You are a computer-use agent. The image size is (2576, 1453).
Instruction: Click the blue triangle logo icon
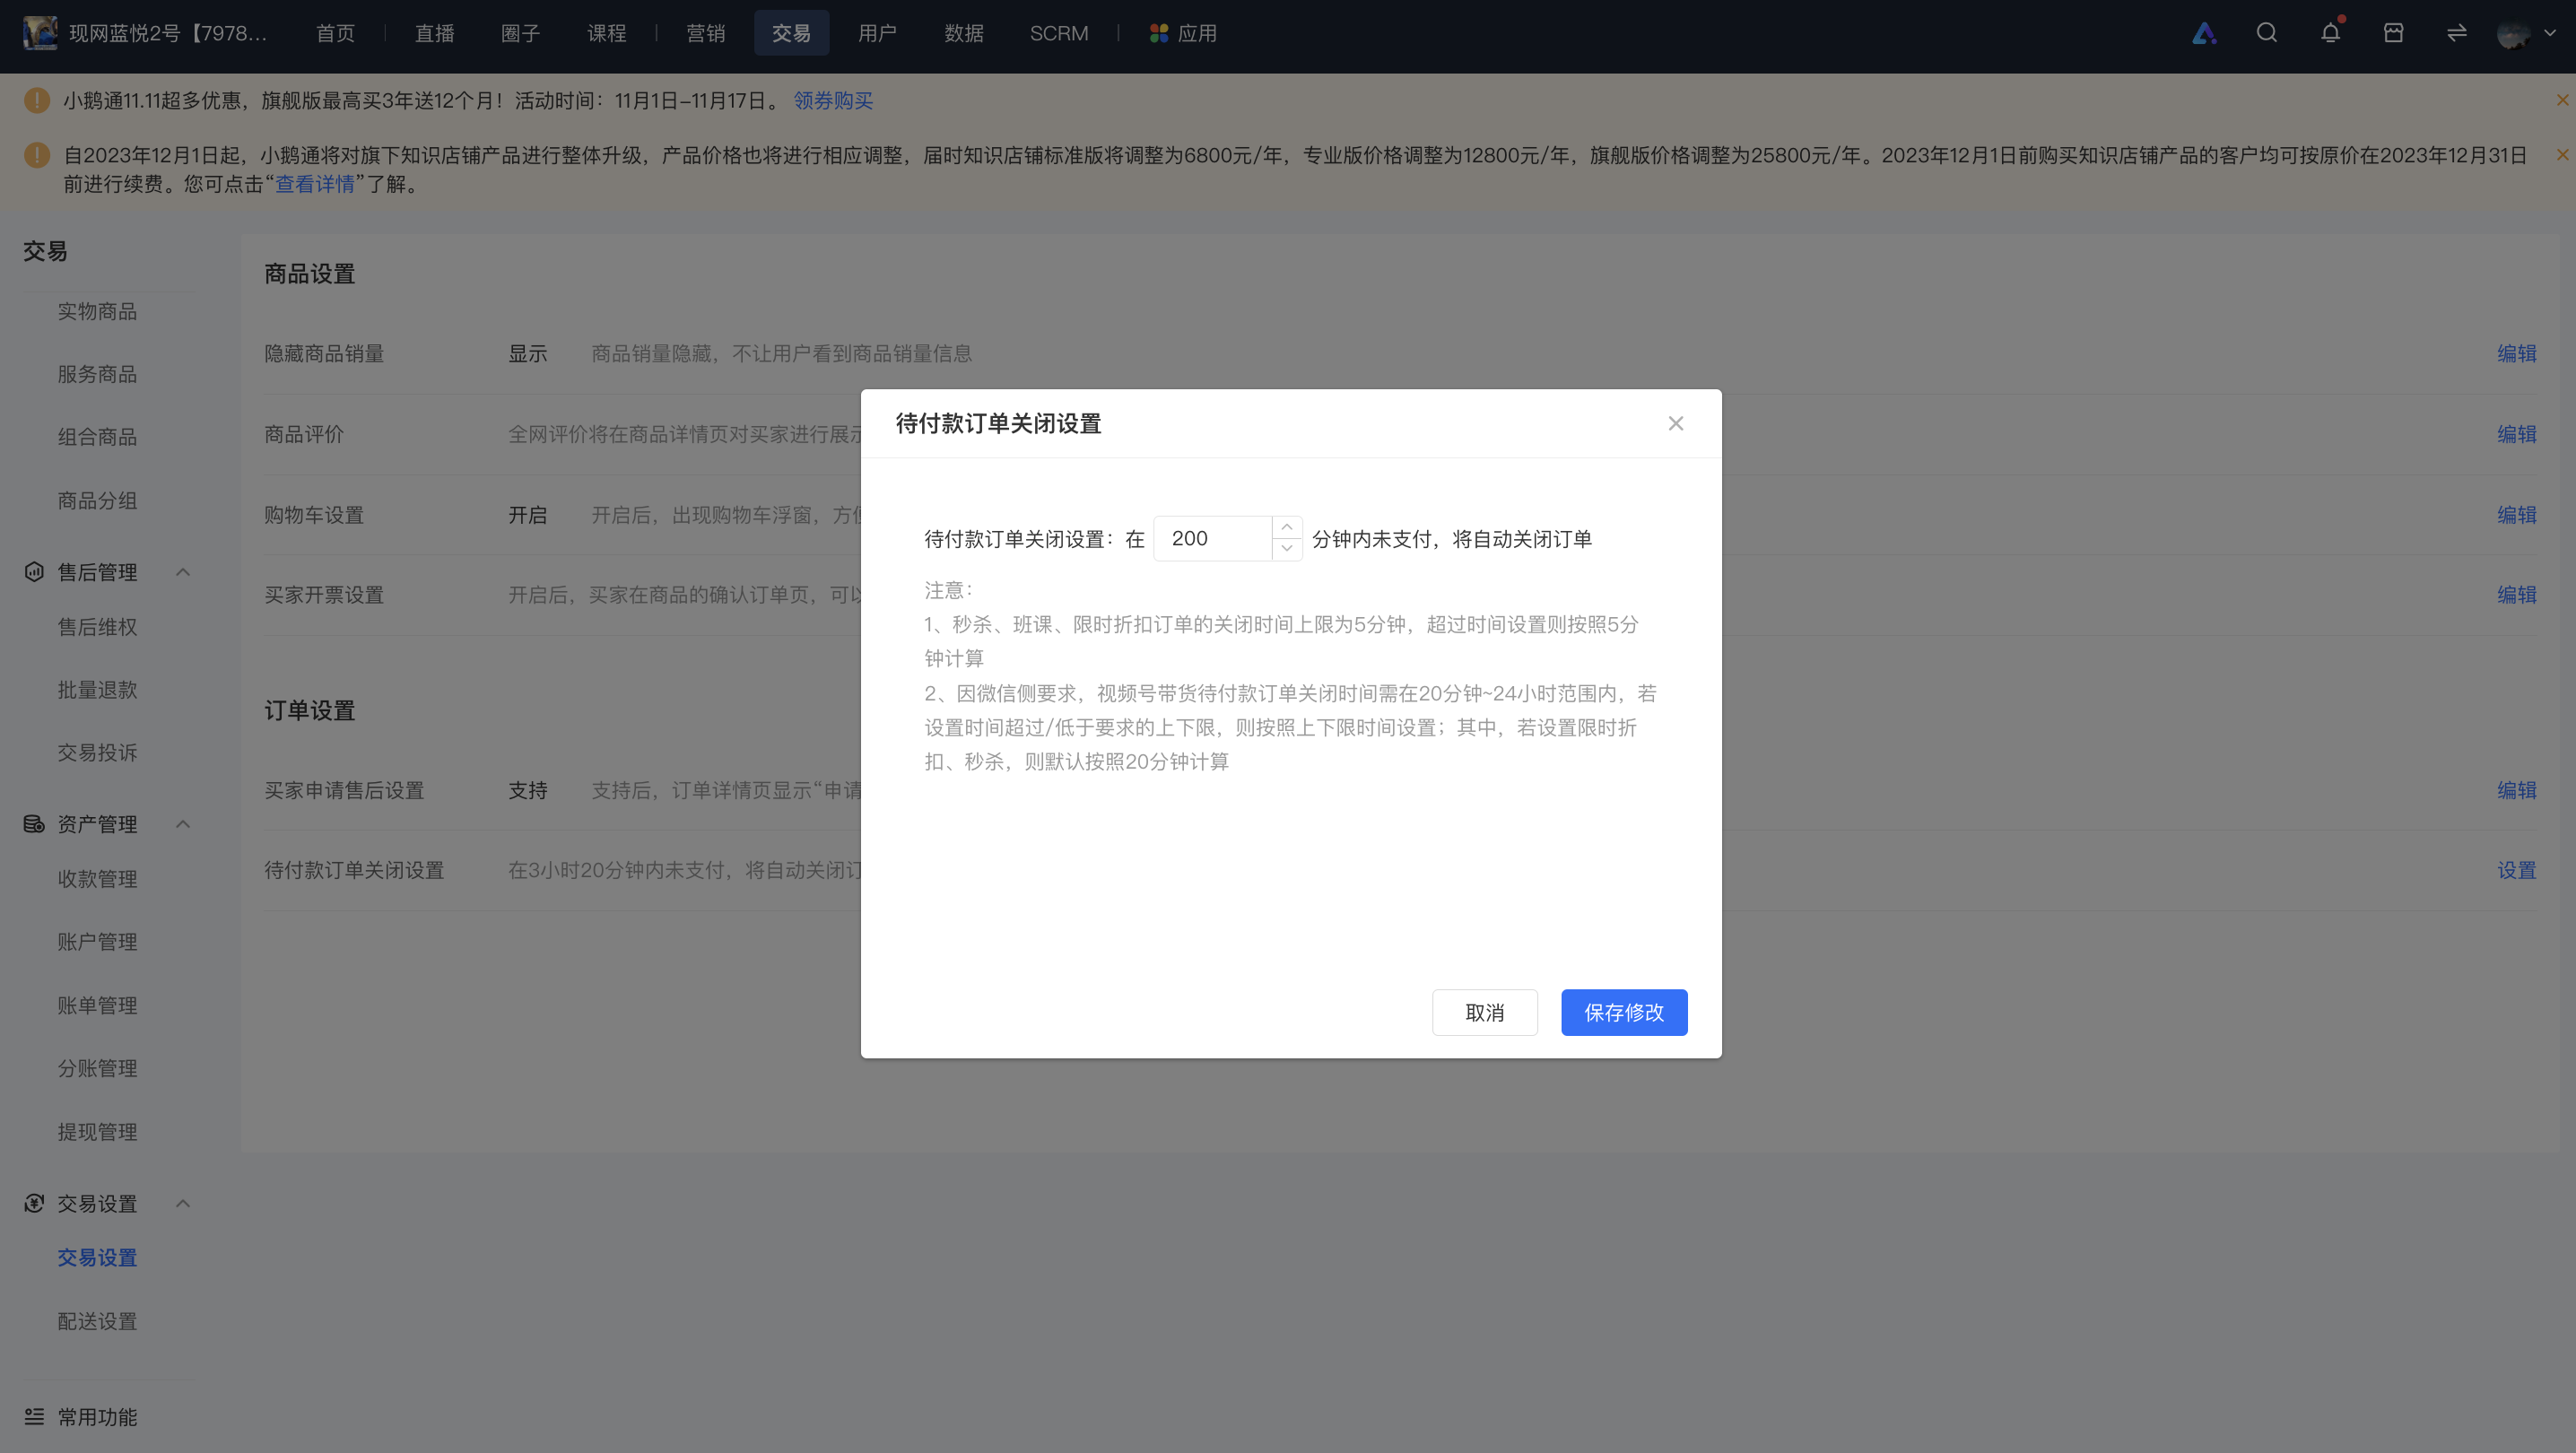tap(2204, 33)
